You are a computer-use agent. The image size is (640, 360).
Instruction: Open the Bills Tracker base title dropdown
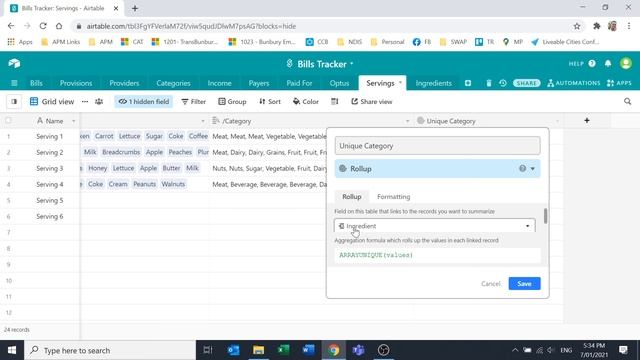click(x=351, y=64)
